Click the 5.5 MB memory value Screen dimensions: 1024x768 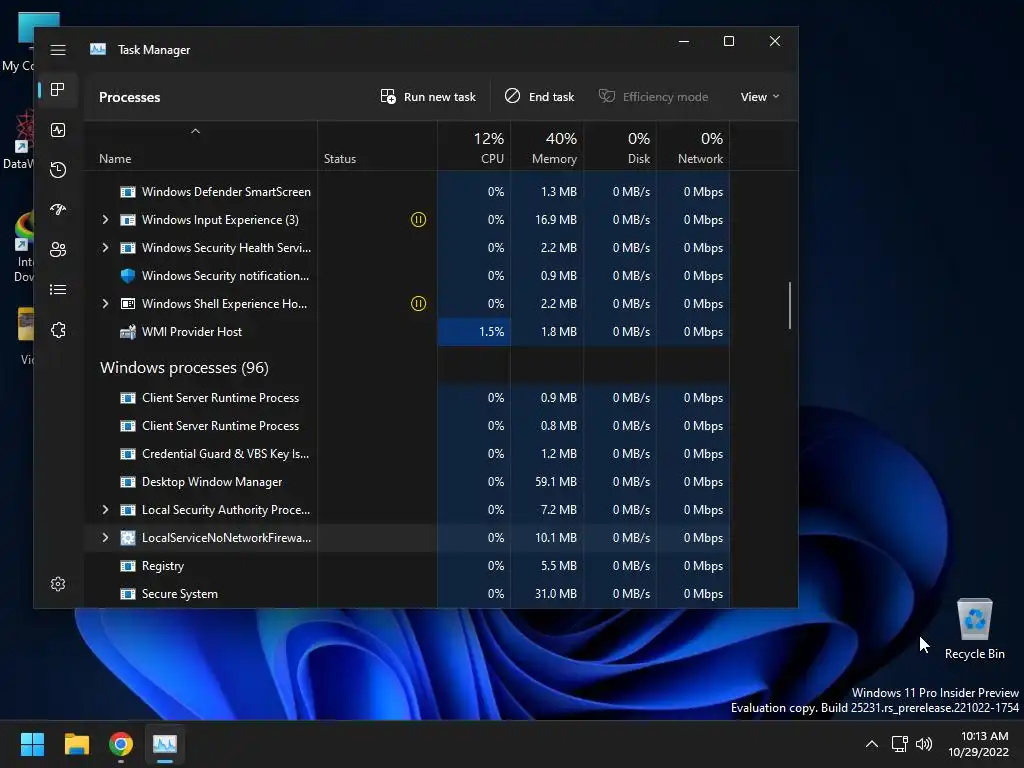(x=558, y=566)
